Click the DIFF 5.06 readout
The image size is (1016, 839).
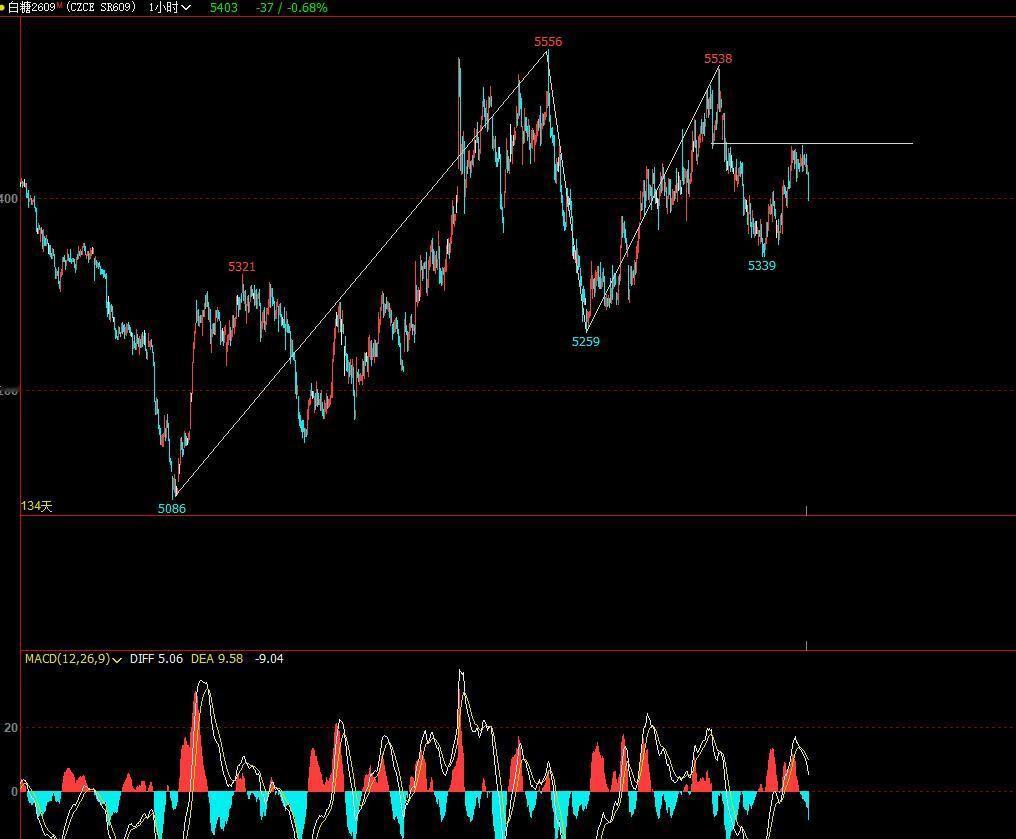156,659
